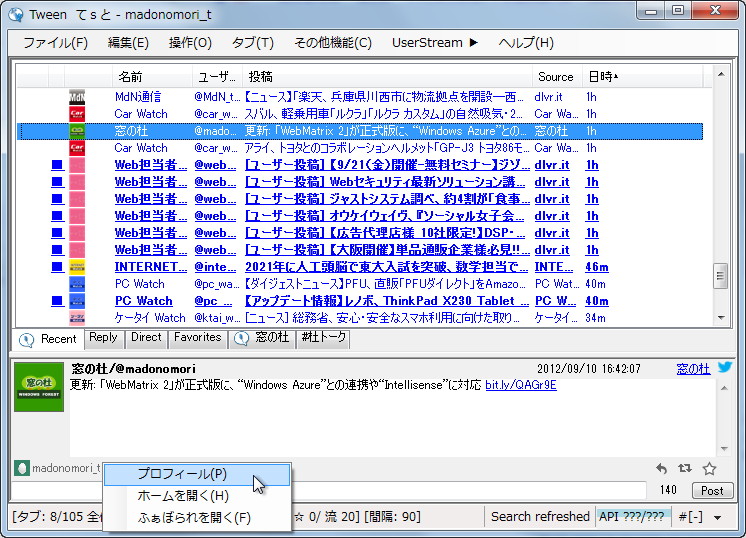This screenshot has width=746, height=538.
Task: Click the madonomori_t account icon
Action: (x=21, y=468)
